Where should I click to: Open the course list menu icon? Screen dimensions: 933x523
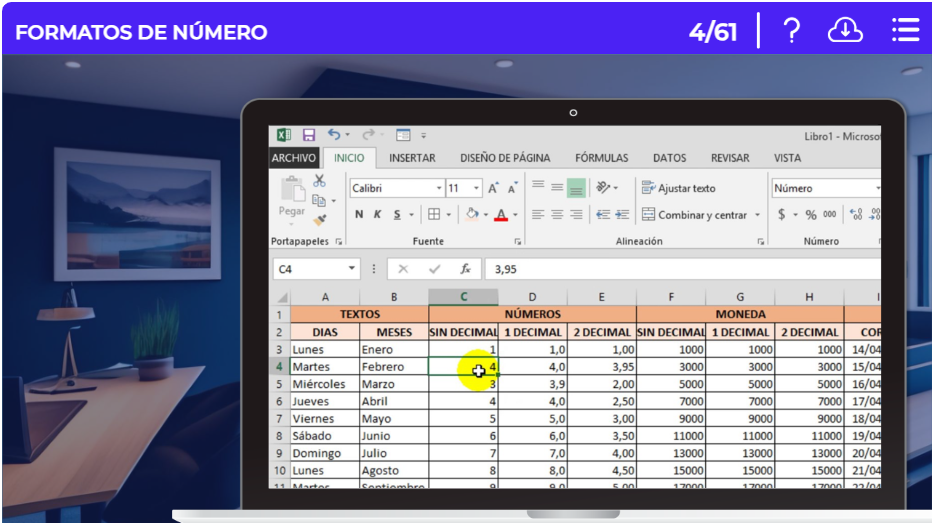click(x=905, y=31)
